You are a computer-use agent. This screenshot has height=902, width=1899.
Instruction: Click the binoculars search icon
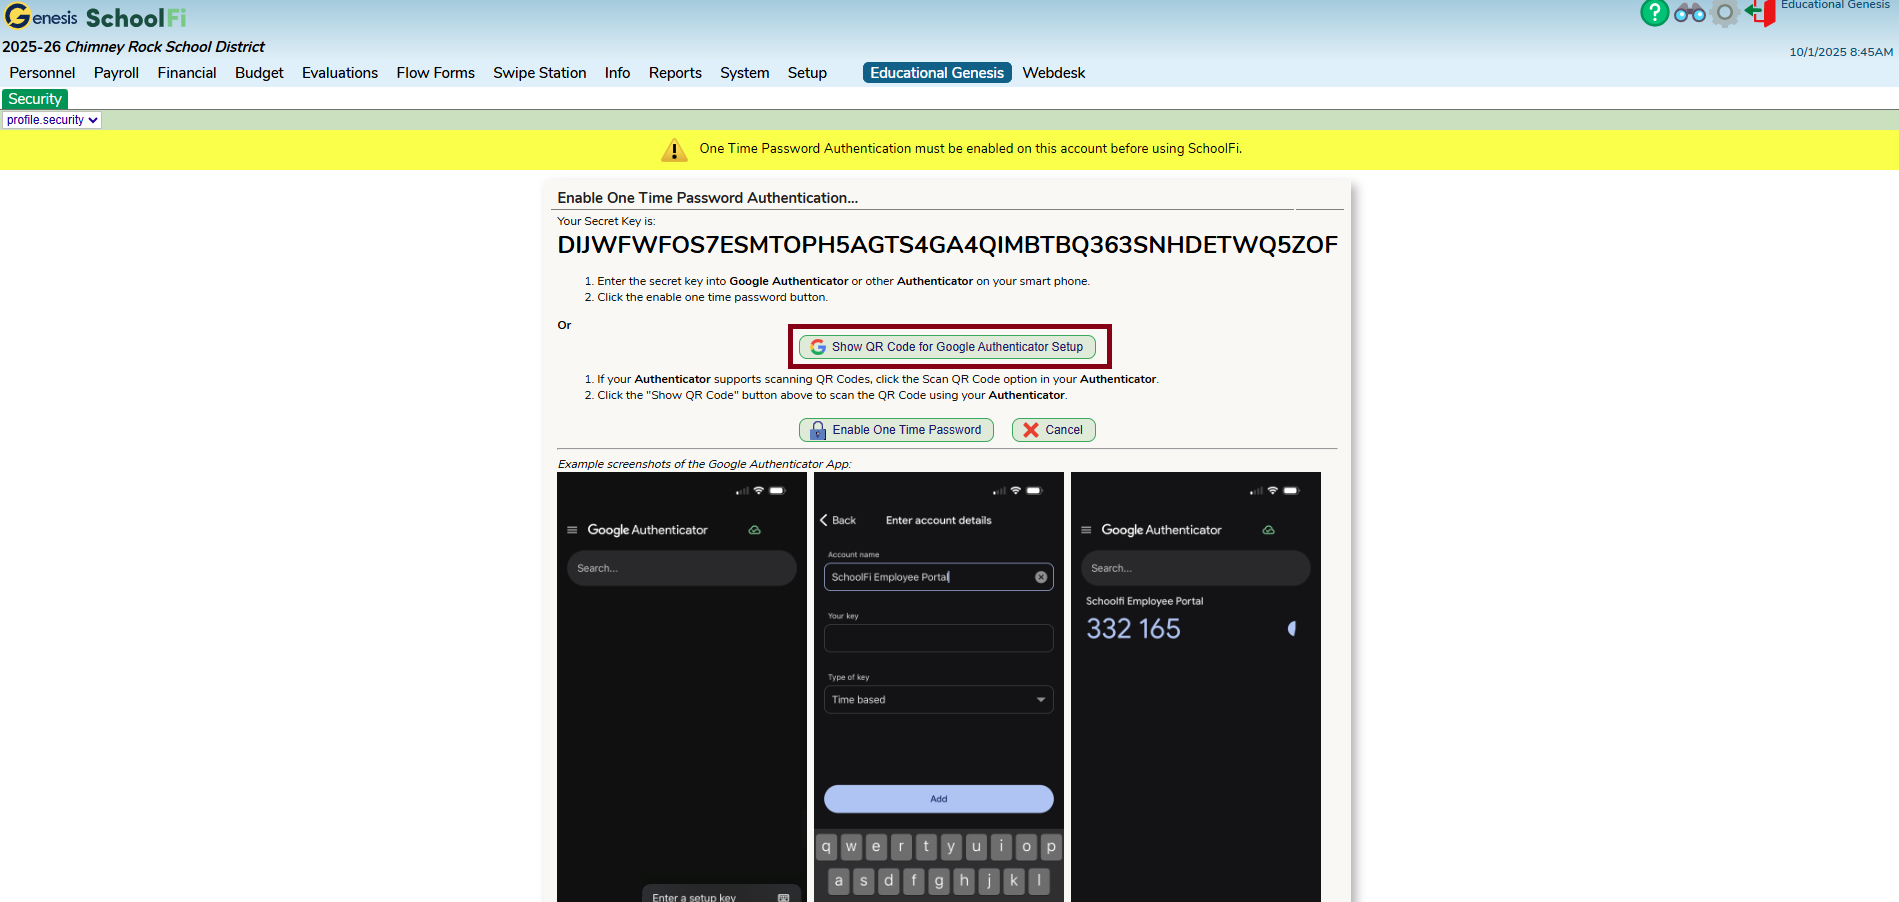coord(1690,13)
